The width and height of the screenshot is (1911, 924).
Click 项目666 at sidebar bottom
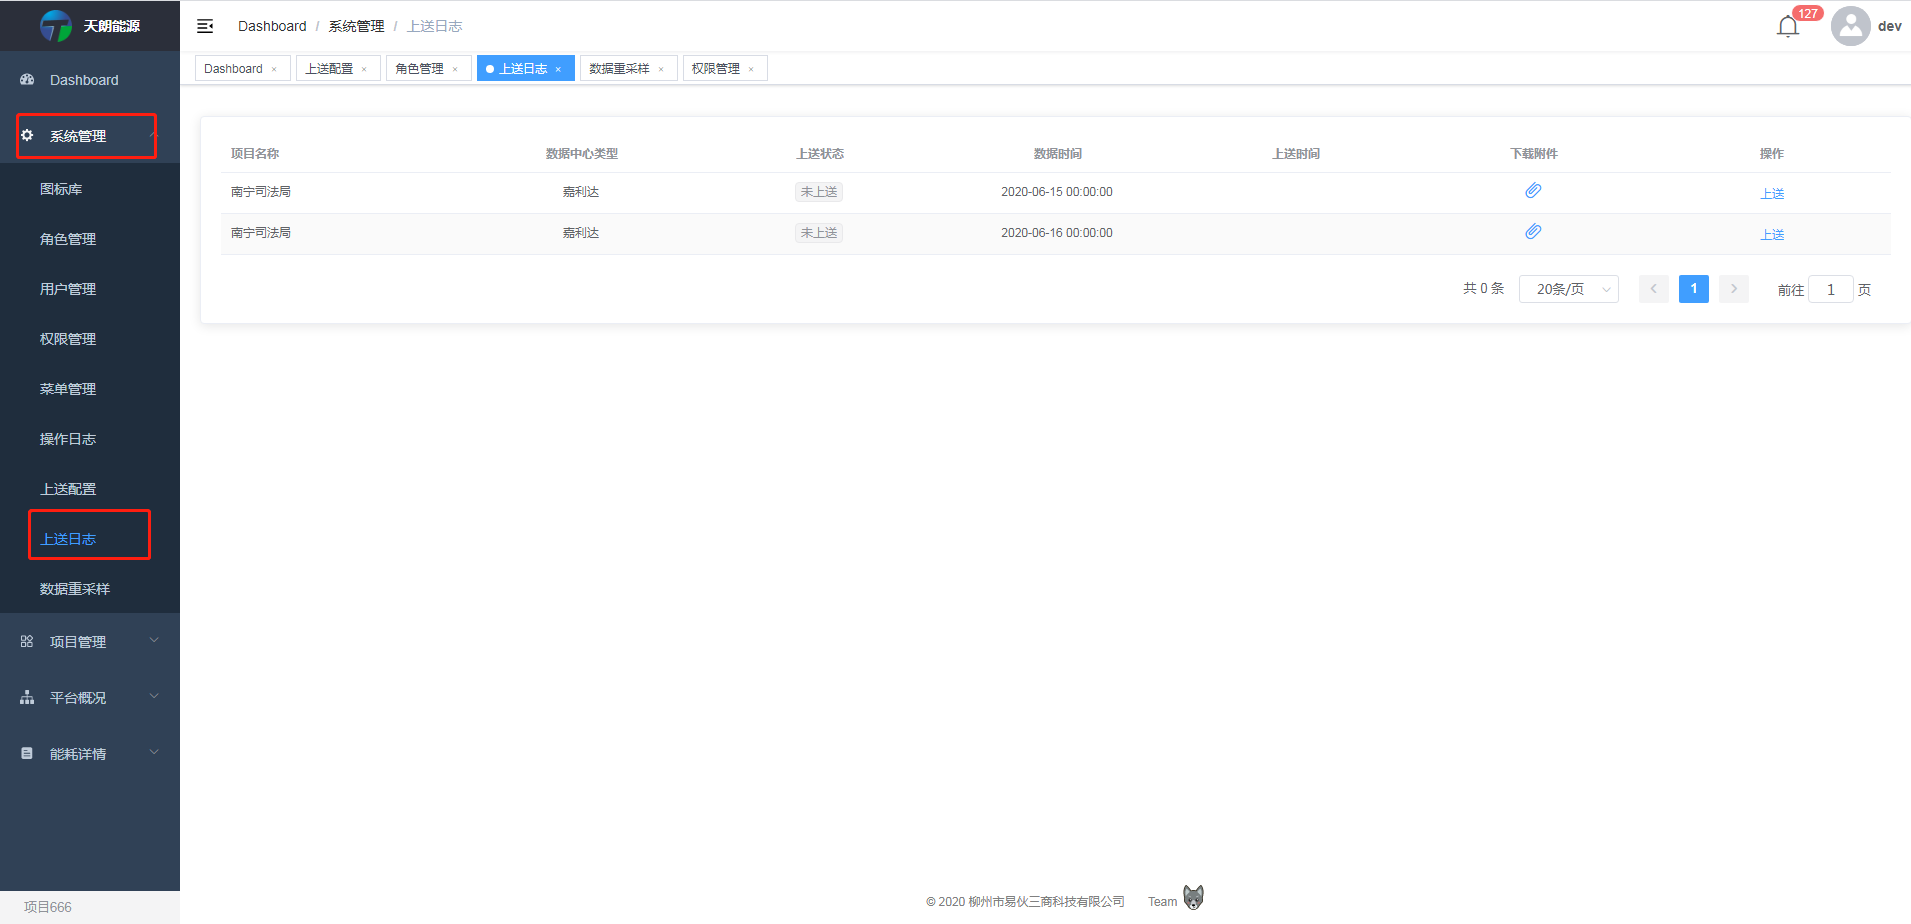[x=48, y=907]
